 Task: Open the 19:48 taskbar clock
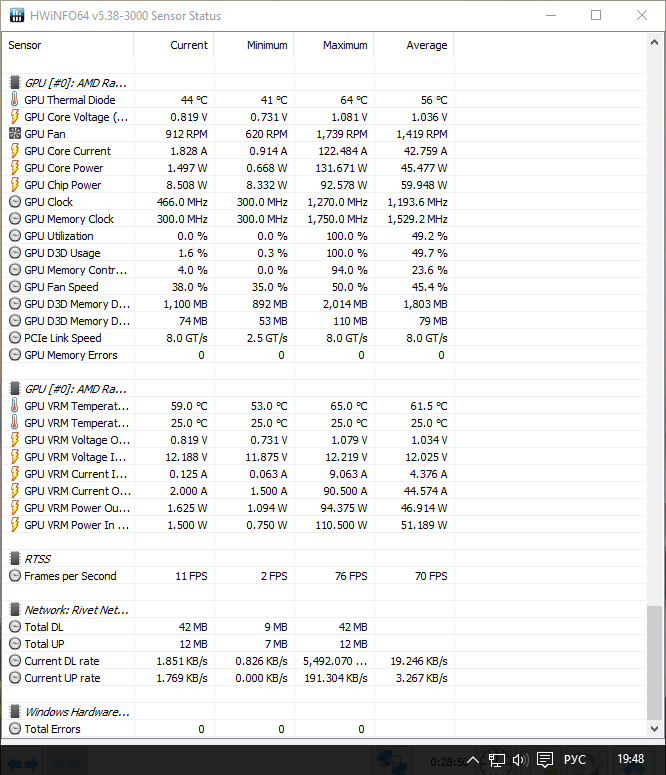point(630,759)
